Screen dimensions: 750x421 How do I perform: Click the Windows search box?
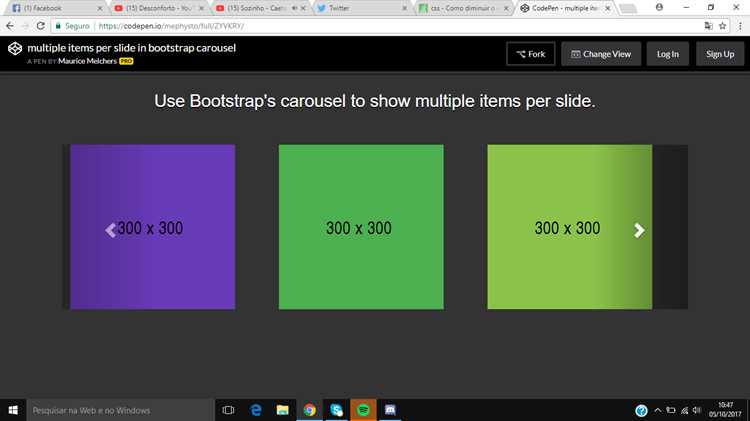pyautogui.click(x=120, y=410)
